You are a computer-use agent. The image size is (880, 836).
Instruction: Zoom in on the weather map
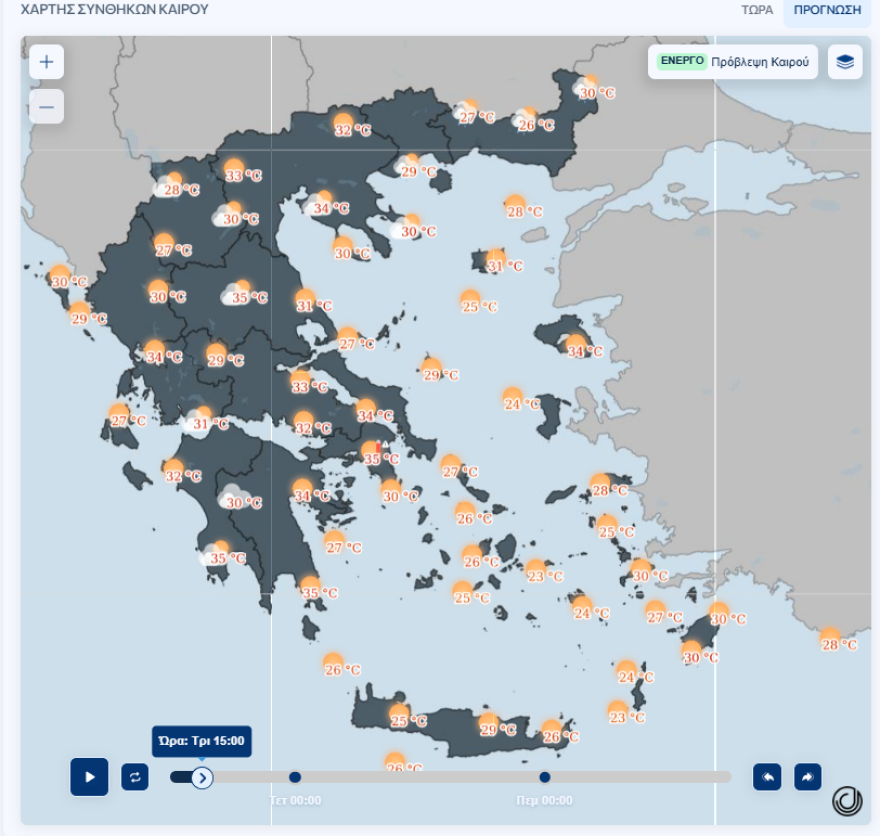tap(46, 62)
